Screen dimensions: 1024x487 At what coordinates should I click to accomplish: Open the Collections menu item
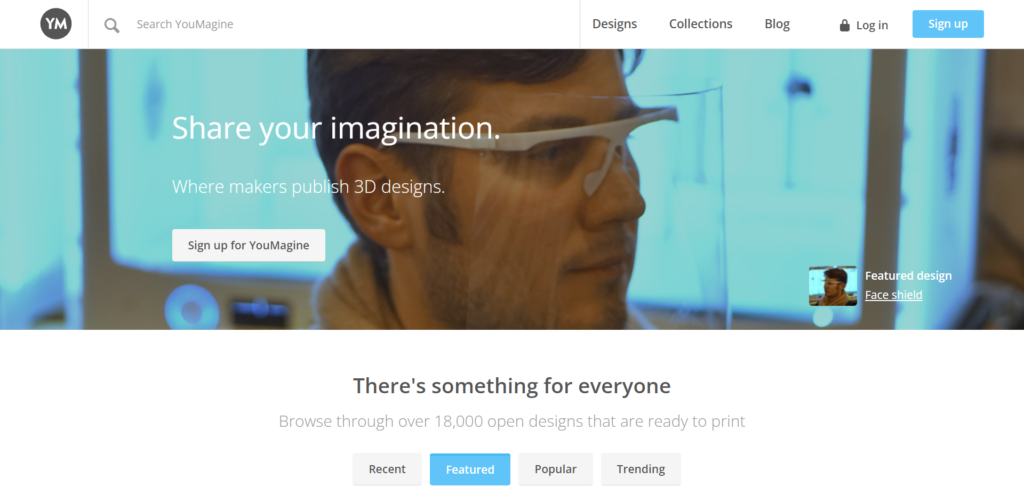point(701,24)
